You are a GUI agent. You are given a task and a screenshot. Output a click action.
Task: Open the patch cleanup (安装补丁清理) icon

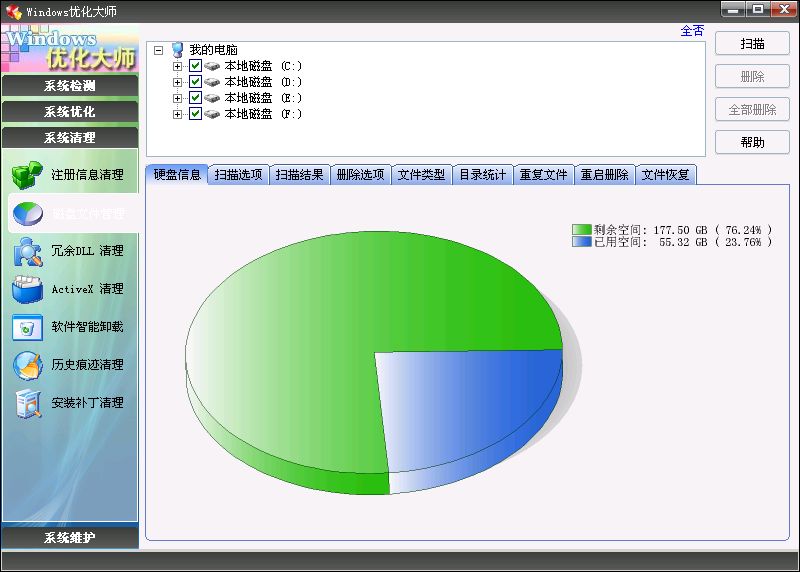[27, 403]
